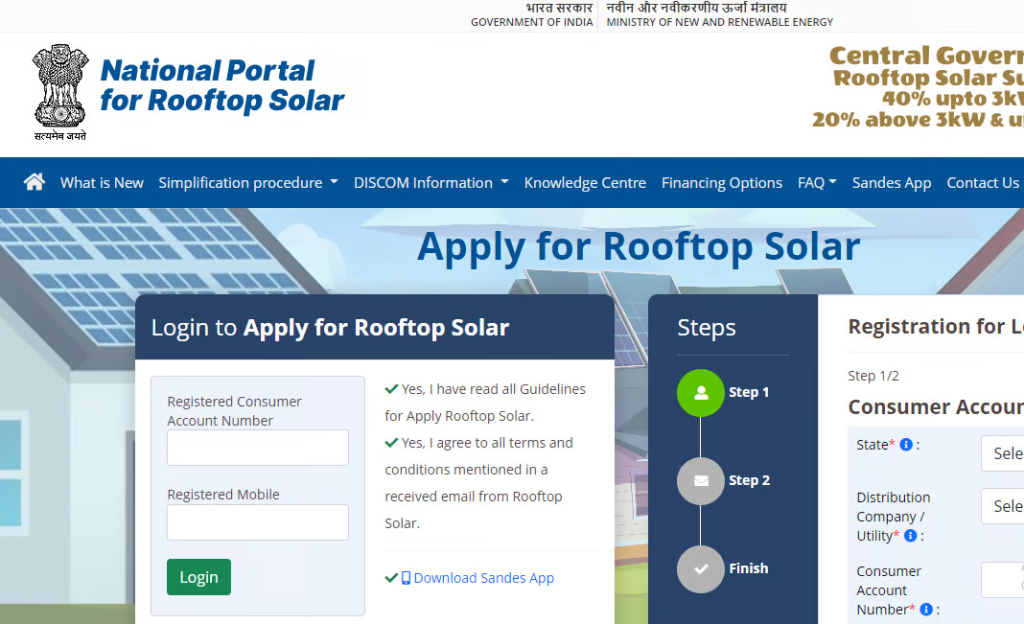The height and width of the screenshot is (624, 1024).
Task: Click the Finish checkmark icon circle
Action: (700, 569)
